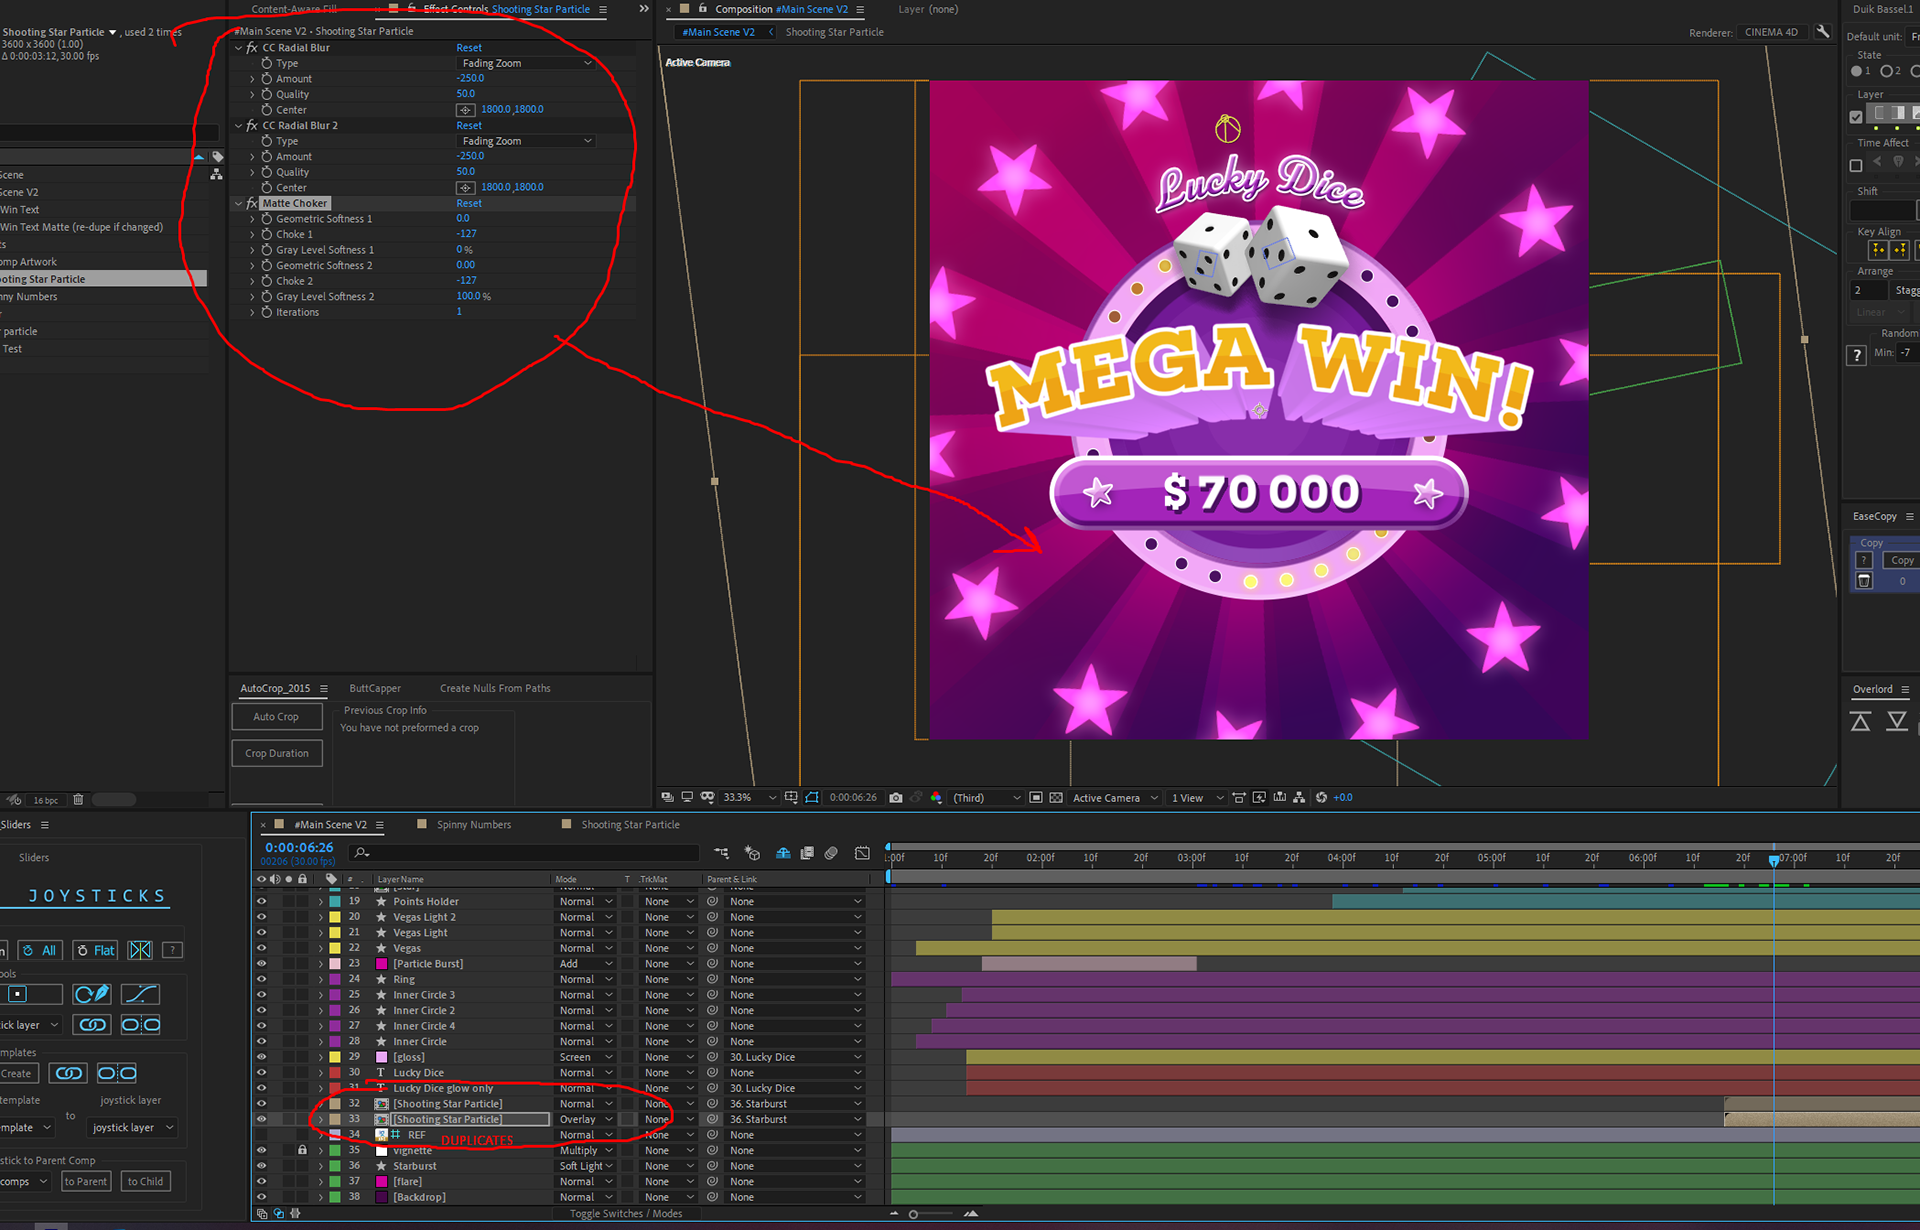This screenshot has height=1230, width=1920.
Task: Enable frame blending for the timeline
Action: (x=807, y=853)
